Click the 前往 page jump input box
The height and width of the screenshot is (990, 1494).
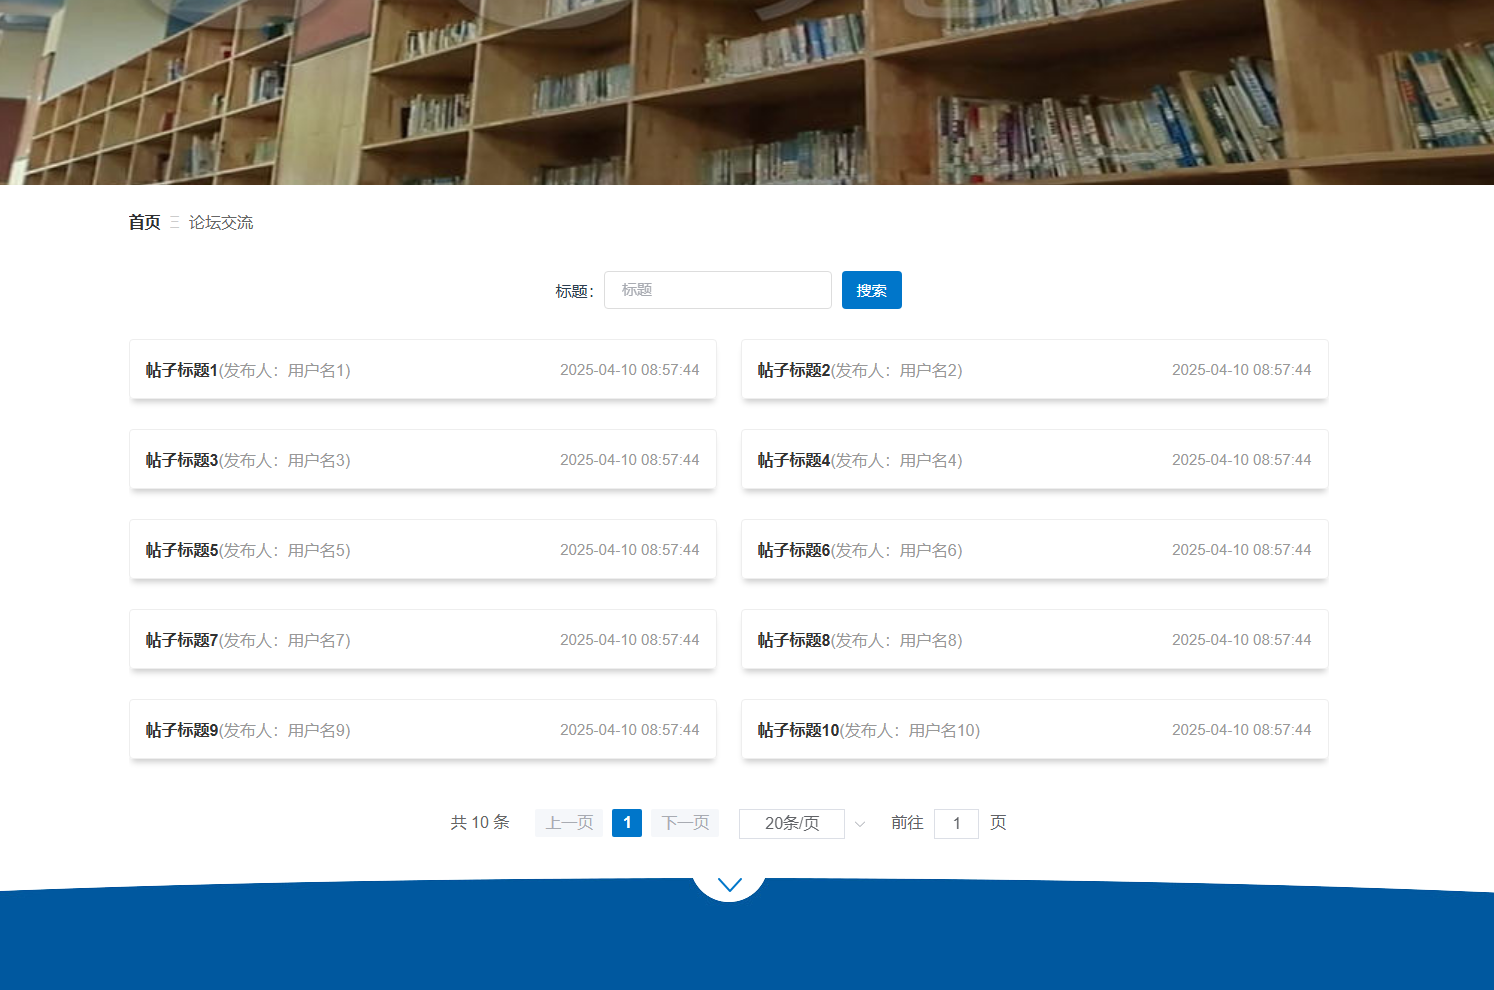tap(956, 824)
